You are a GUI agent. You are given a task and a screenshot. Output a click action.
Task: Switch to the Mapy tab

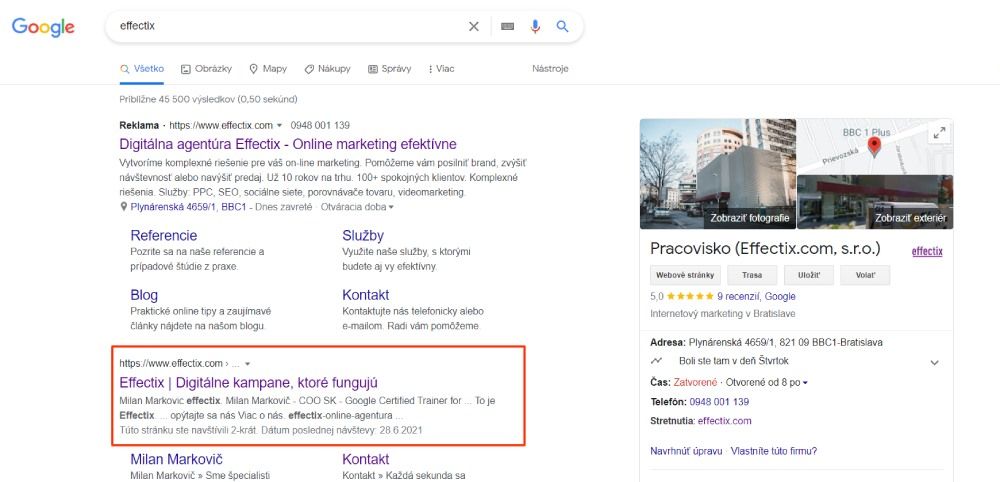click(268, 69)
